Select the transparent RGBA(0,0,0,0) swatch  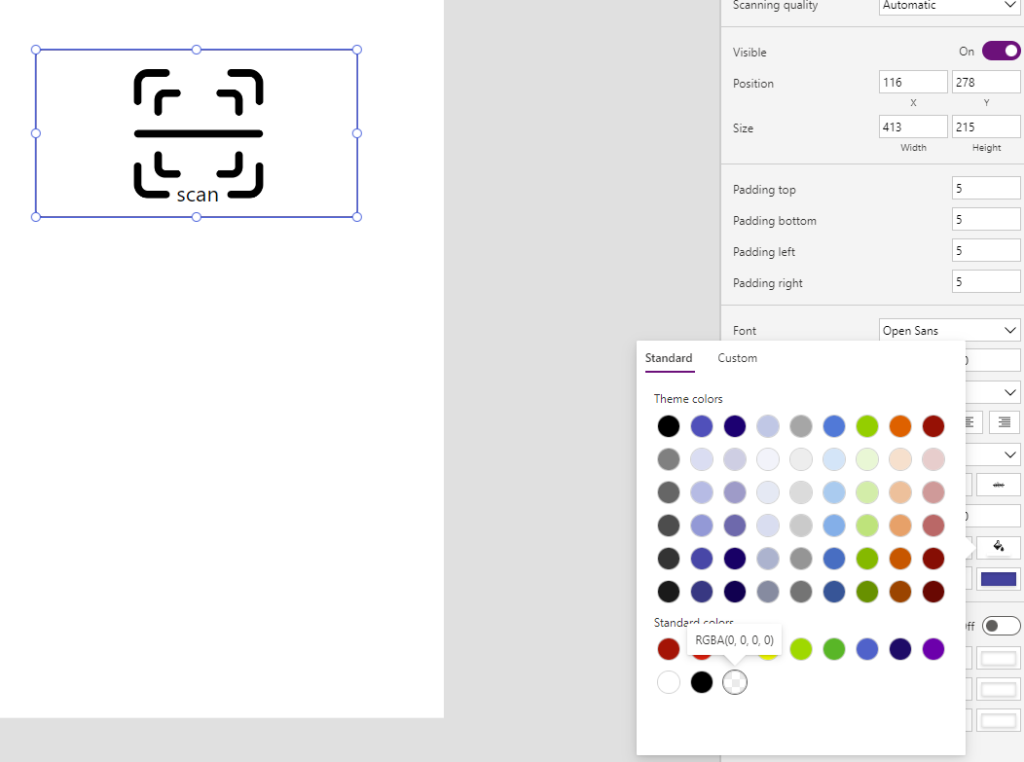735,682
